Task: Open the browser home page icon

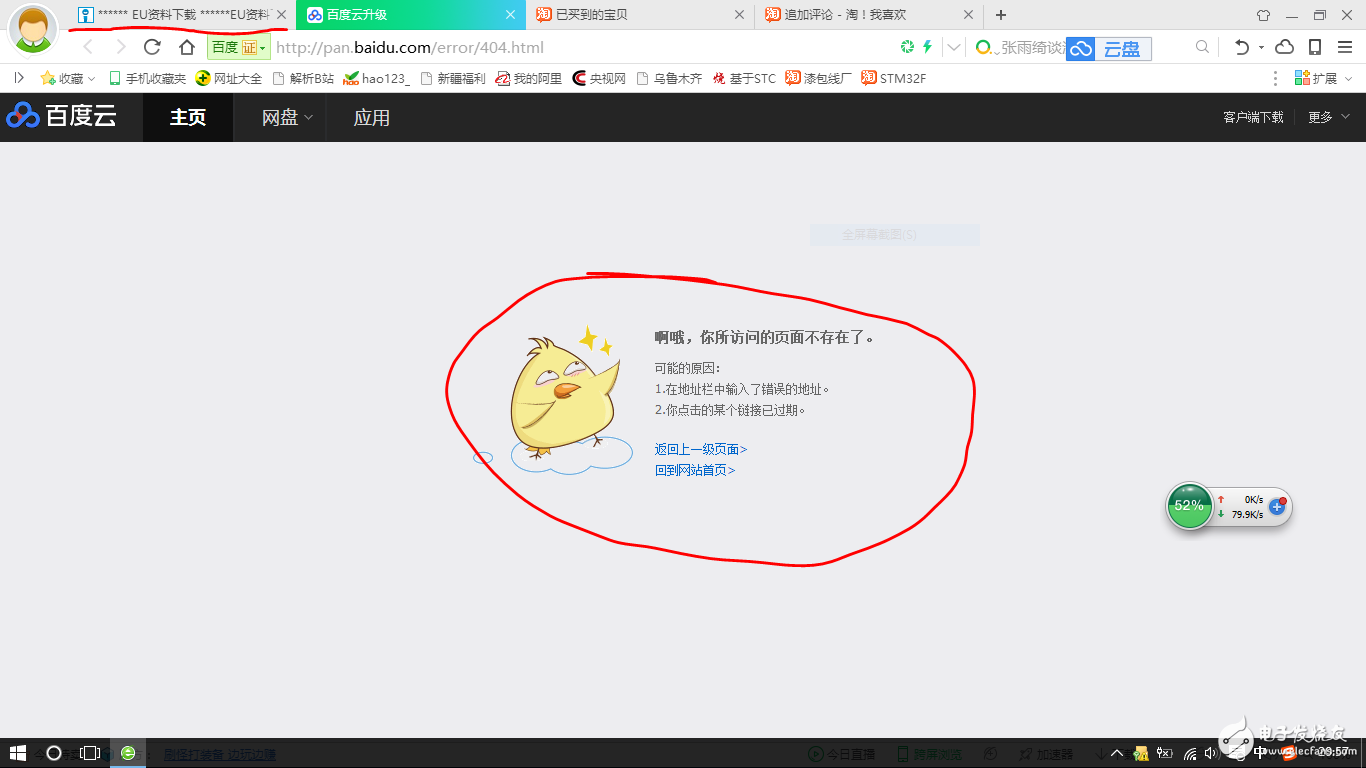Action: 186,47
